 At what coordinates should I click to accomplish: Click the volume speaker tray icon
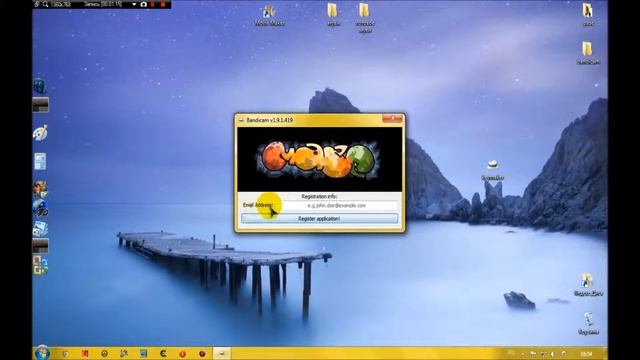553,353
